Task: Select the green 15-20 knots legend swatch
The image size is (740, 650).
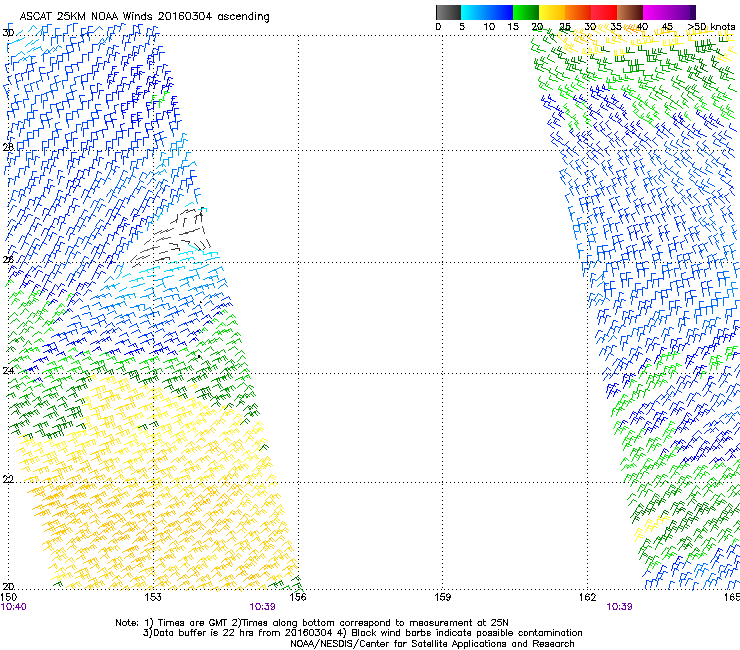Action: [526, 12]
